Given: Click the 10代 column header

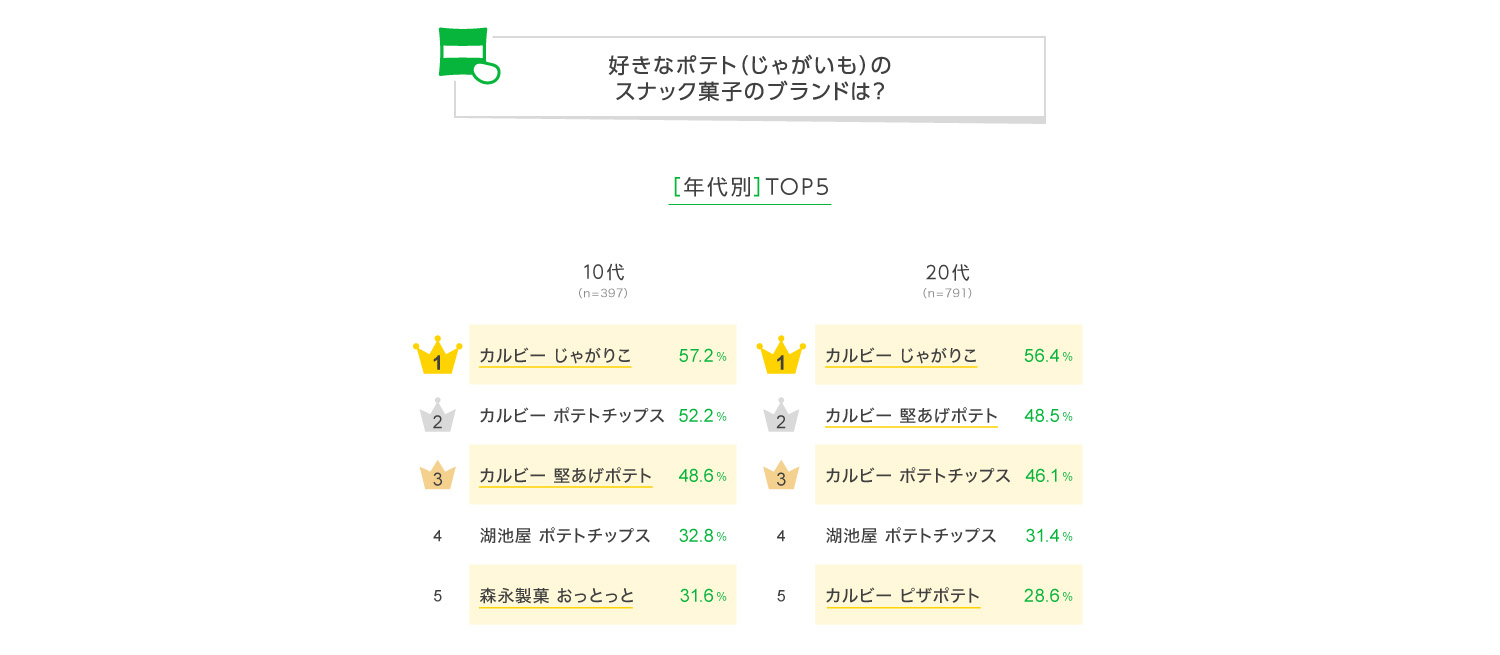Looking at the screenshot, I should coord(603,272).
